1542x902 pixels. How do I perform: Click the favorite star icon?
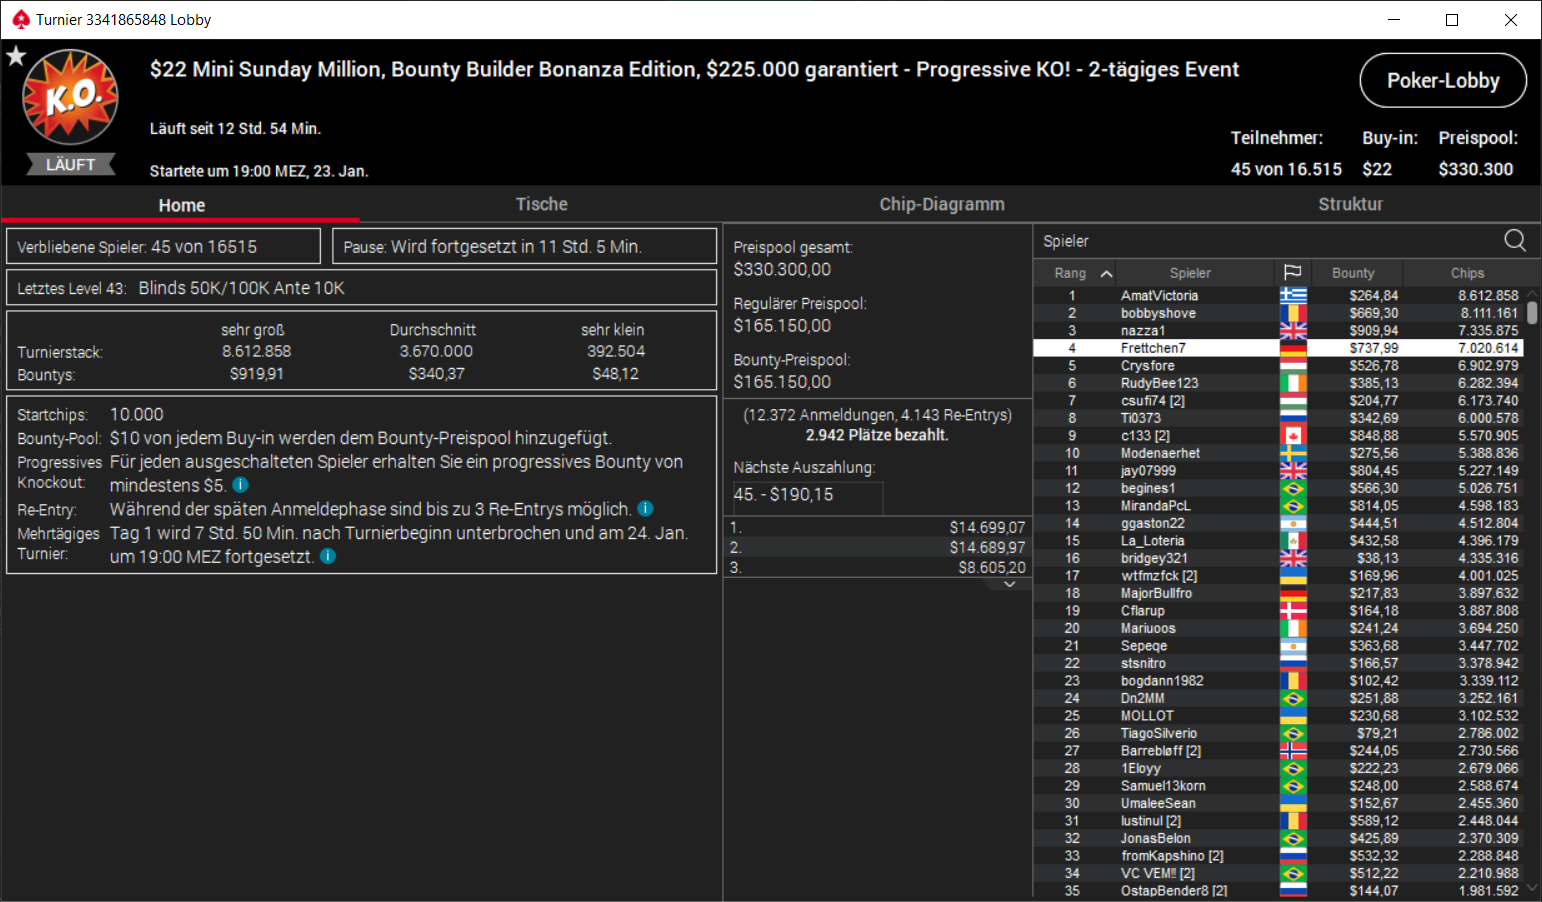tap(16, 56)
